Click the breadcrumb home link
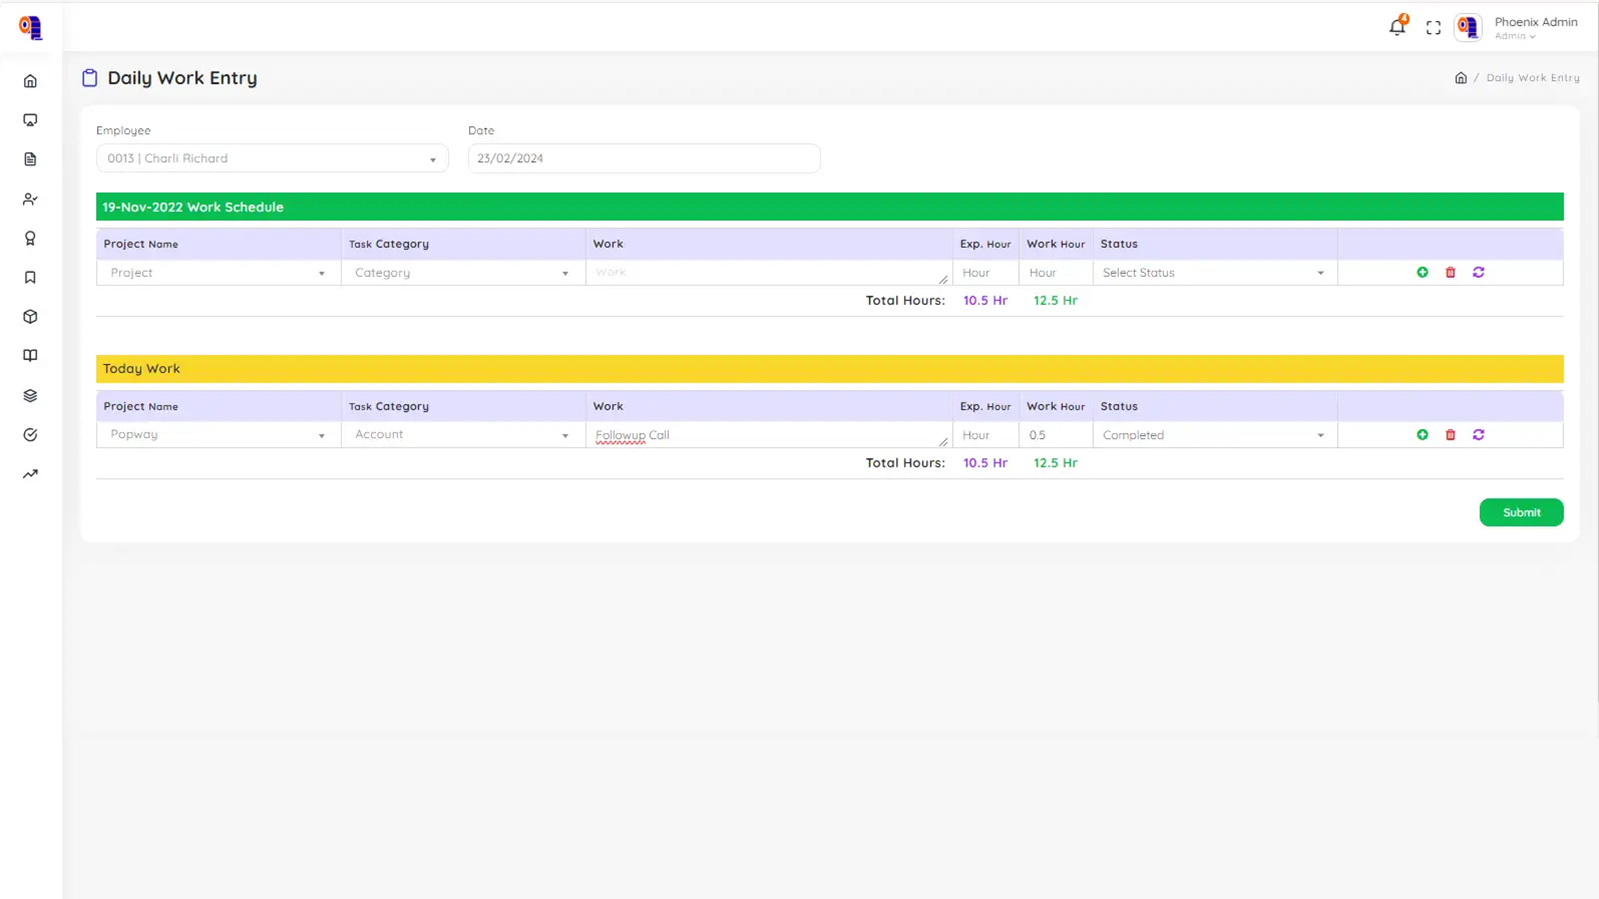Screen dimensions: 1599x899 point(1460,78)
